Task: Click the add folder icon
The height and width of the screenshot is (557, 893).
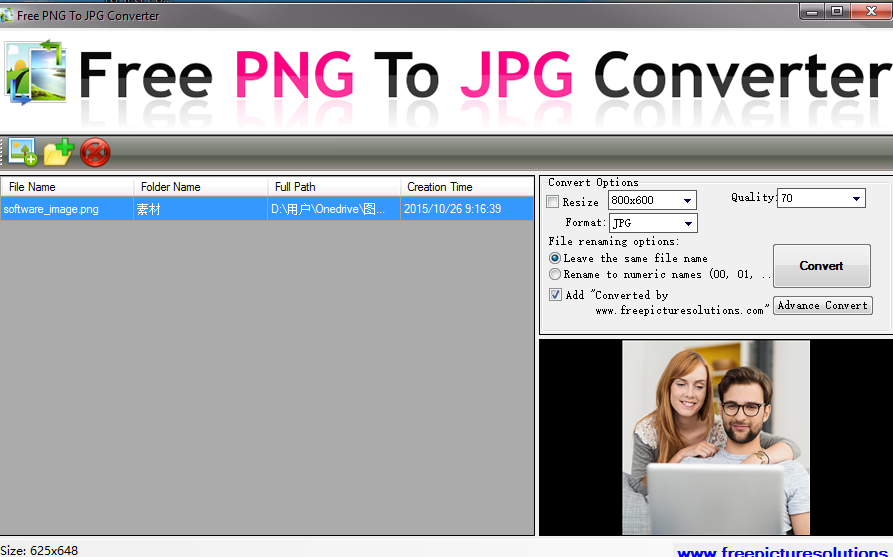Action: [x=59, y=152]
